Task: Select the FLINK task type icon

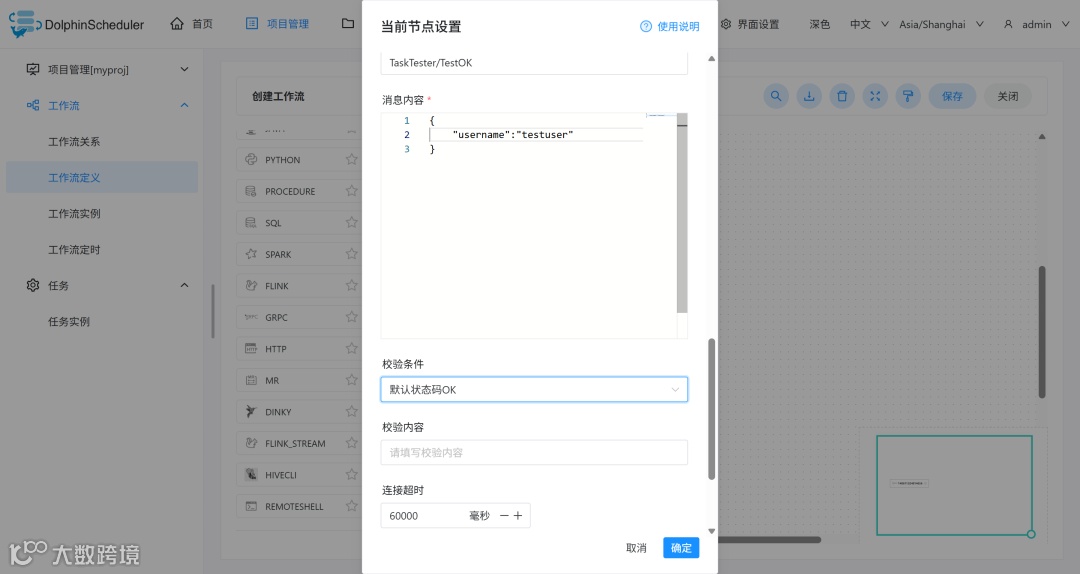Action: [251, 285]
